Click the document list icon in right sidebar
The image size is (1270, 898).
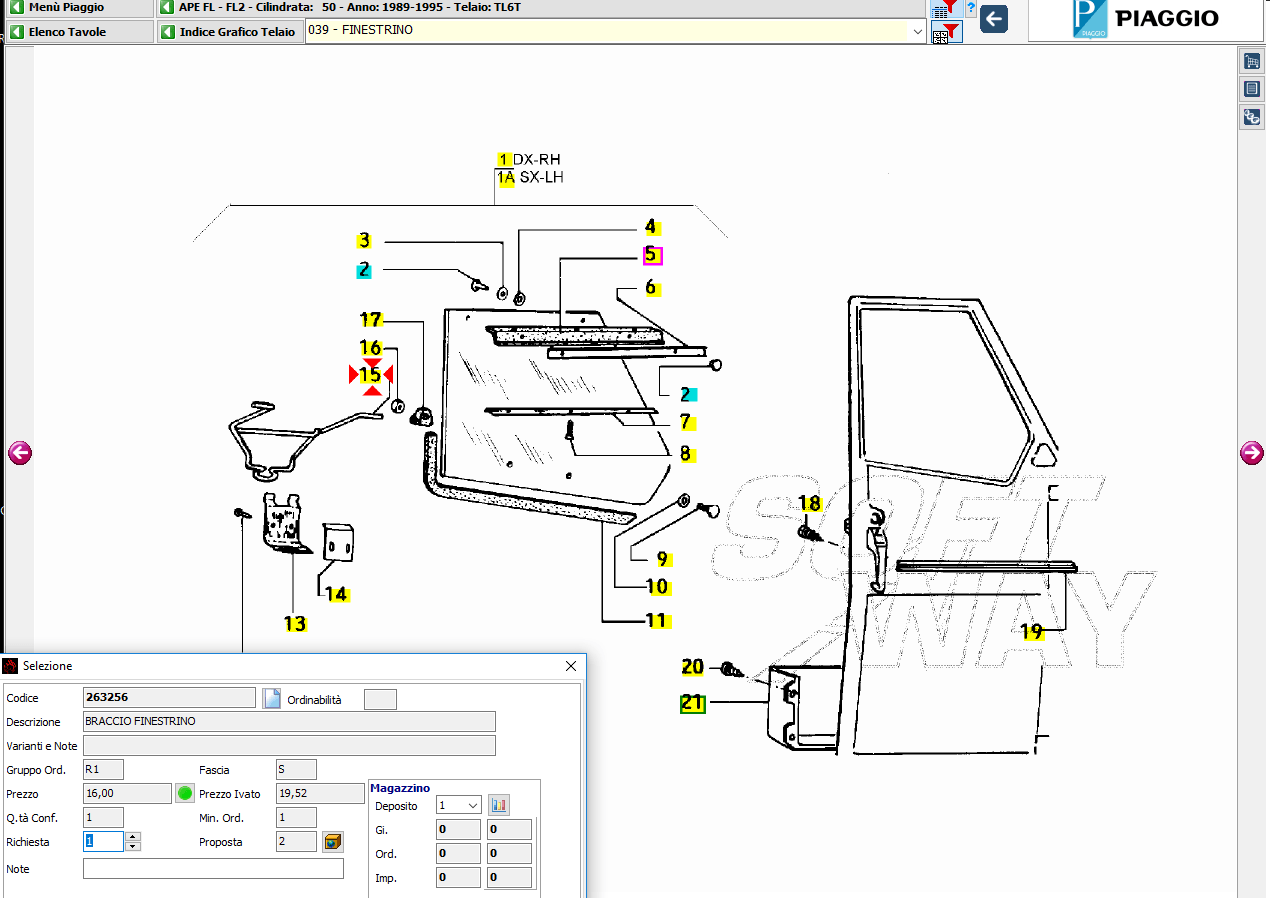[x=1251, y=89]
